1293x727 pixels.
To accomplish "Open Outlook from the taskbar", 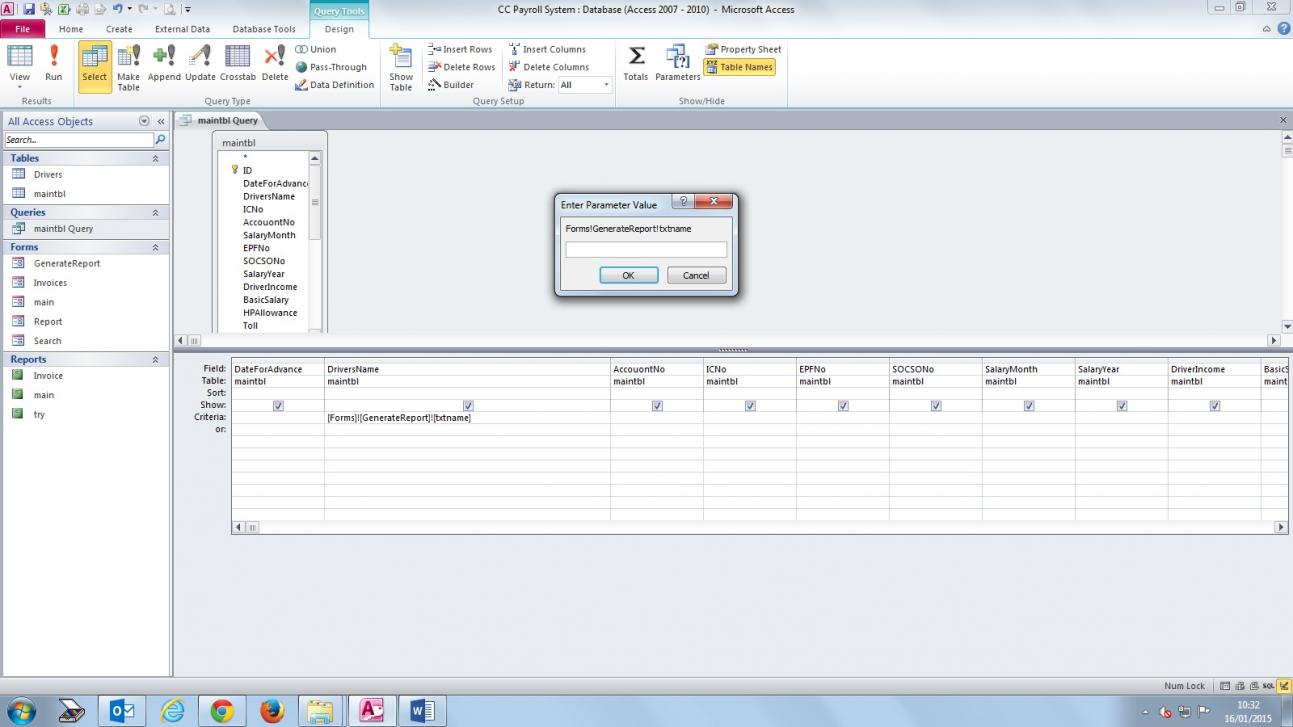I will pyautogui.click(x=122, y=711).
